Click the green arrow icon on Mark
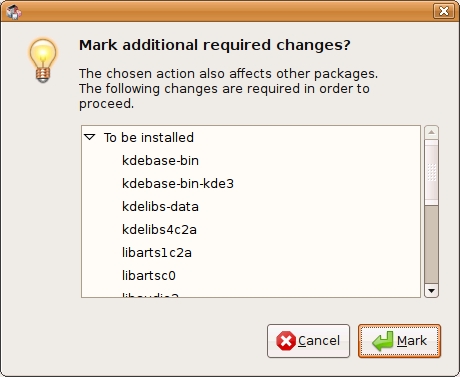Image resolution: width=460 pixels, height=377 pixels. pyautogui.click(x=383, y=341)
